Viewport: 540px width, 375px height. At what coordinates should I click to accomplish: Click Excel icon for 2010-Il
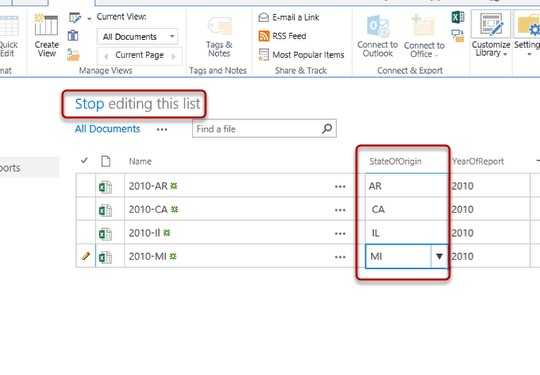pos(105,234)
